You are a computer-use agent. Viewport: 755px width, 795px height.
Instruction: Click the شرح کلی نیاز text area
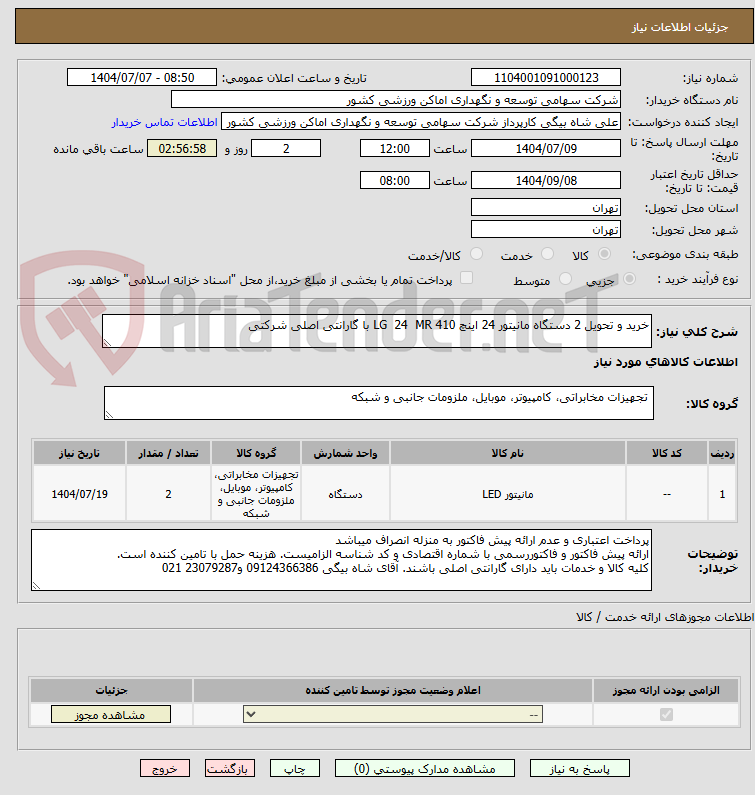377,331
